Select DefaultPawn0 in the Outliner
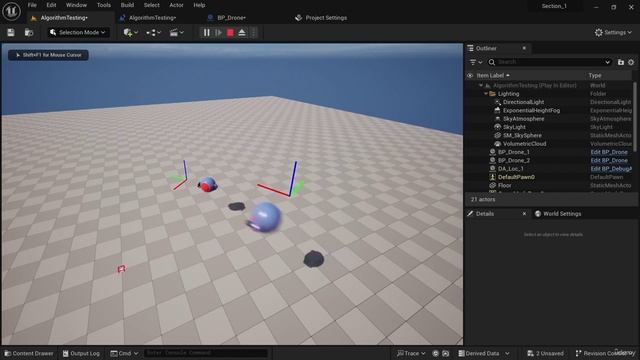Screen dimensions: 640x360 (x=516, y=177)
